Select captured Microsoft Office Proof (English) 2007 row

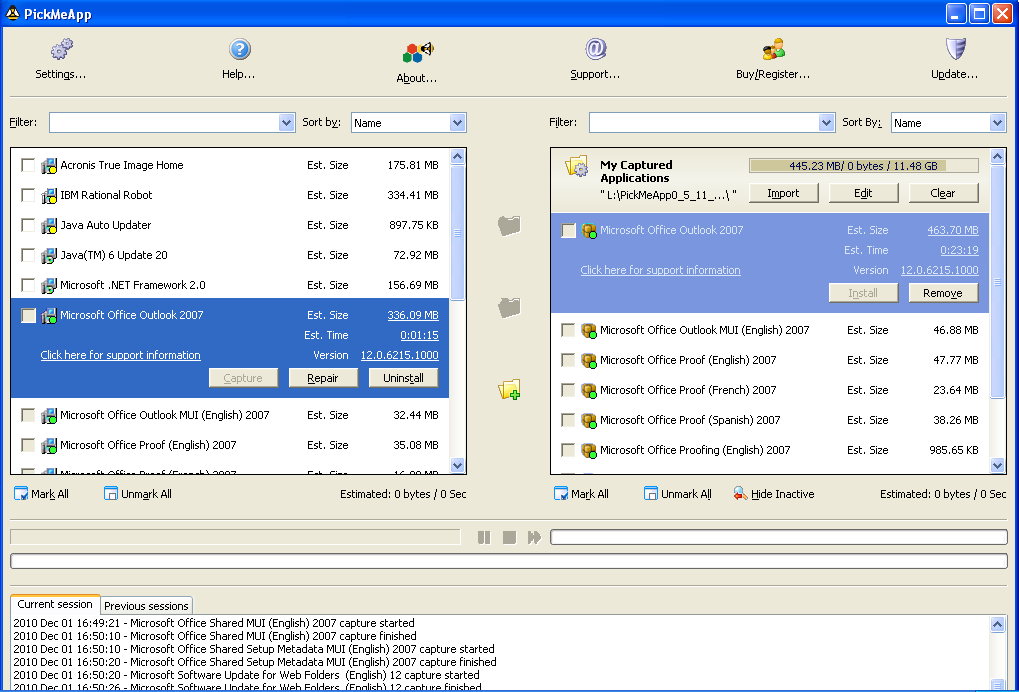tap(770, 360)
